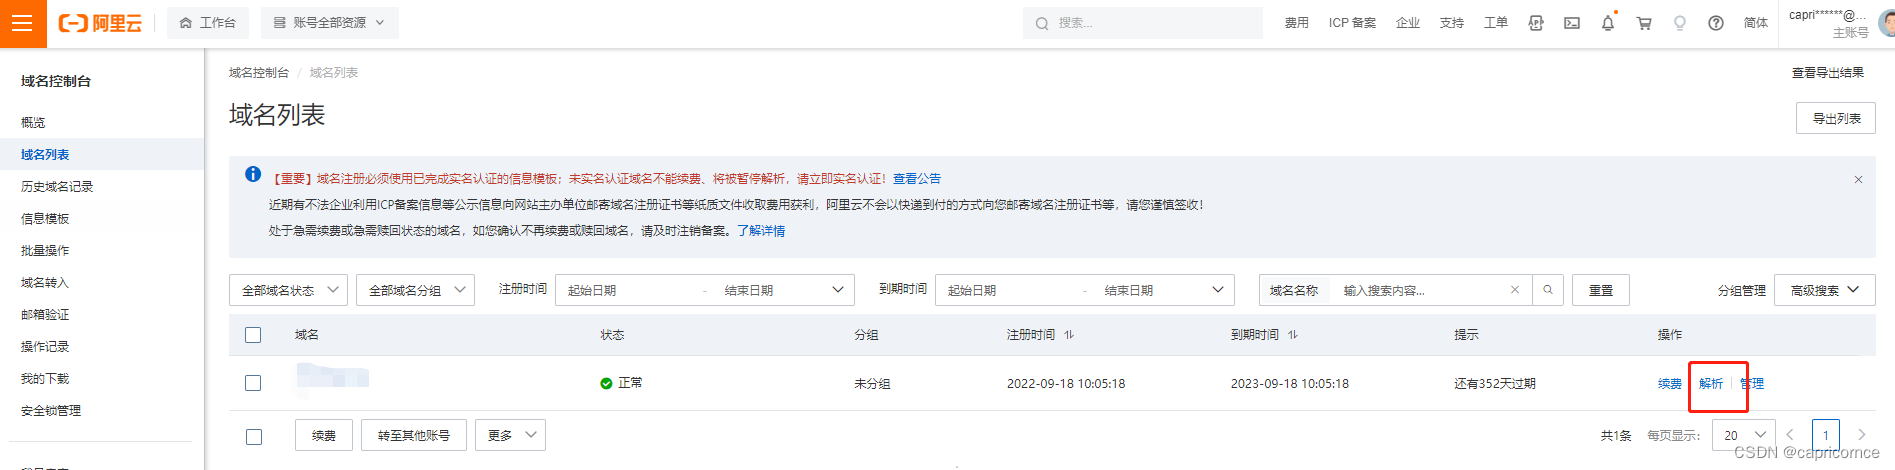Click the 域名控制台 breadcrumb
Screen dimensions: 1895x470
[x=259, y=72]
